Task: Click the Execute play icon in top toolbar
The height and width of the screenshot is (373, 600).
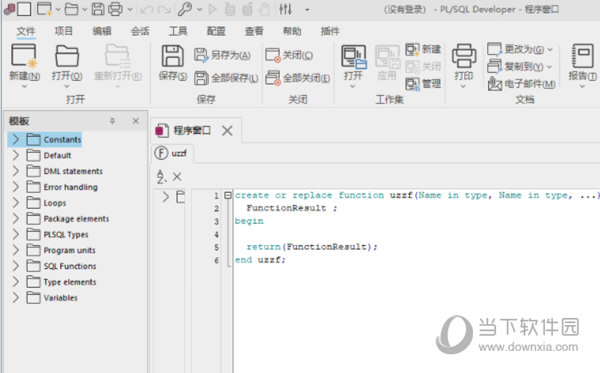Action: tap(212, 9)
